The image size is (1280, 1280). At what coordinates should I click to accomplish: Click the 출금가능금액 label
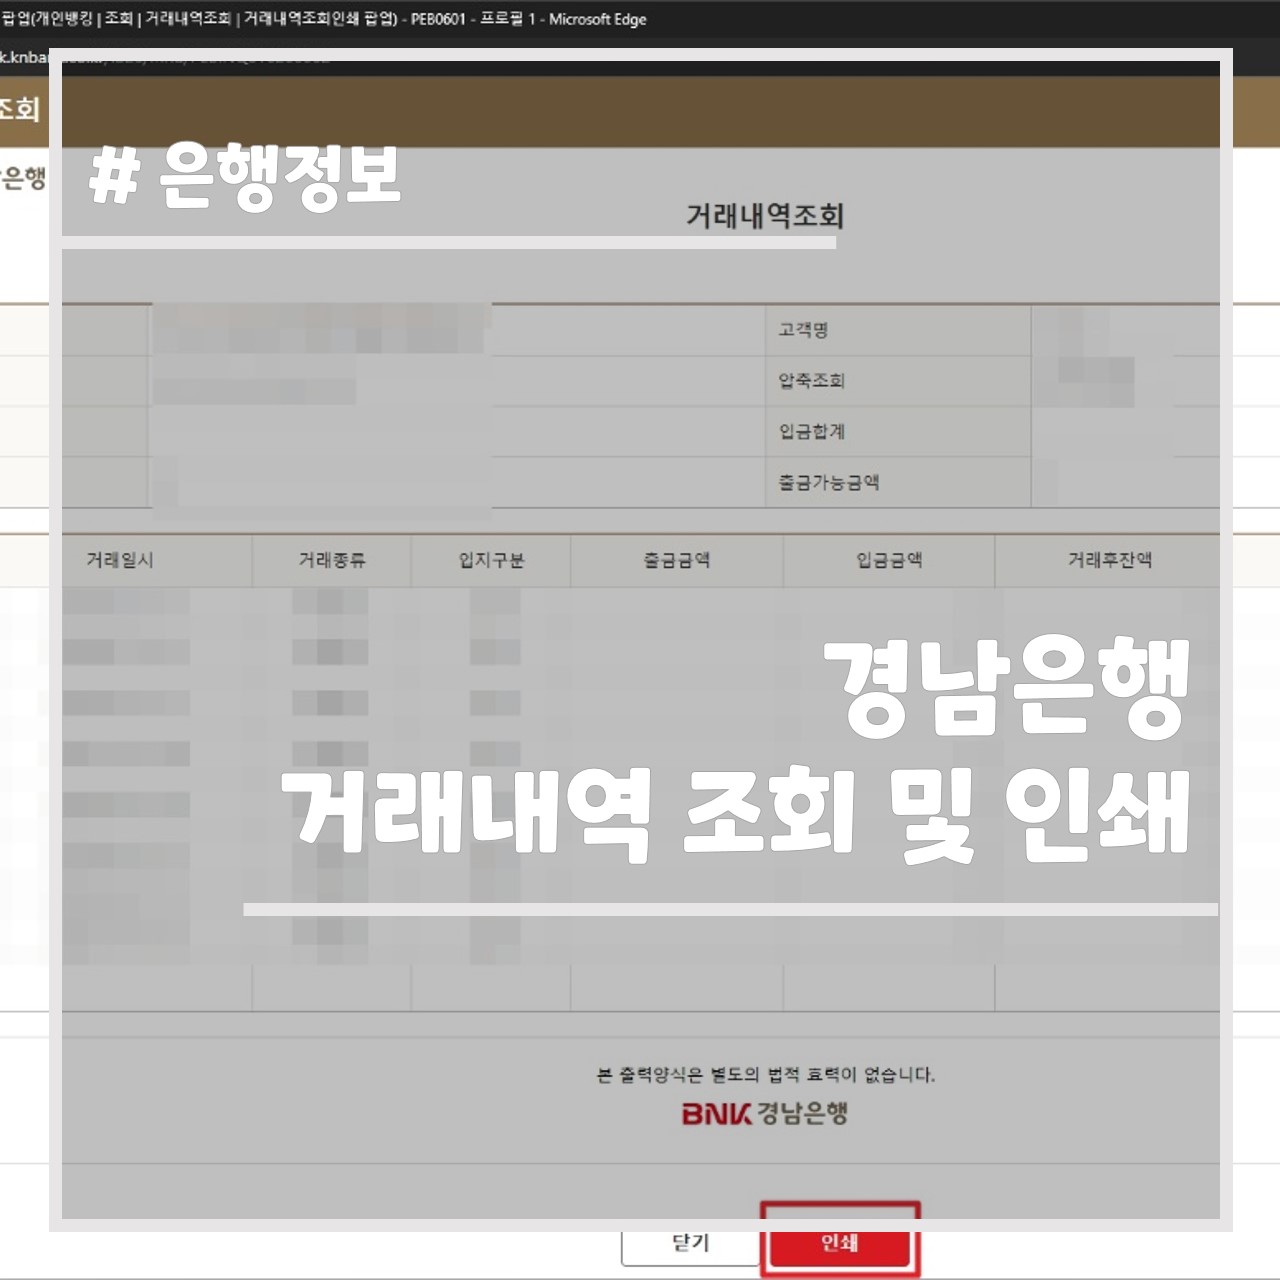[829, 483]
